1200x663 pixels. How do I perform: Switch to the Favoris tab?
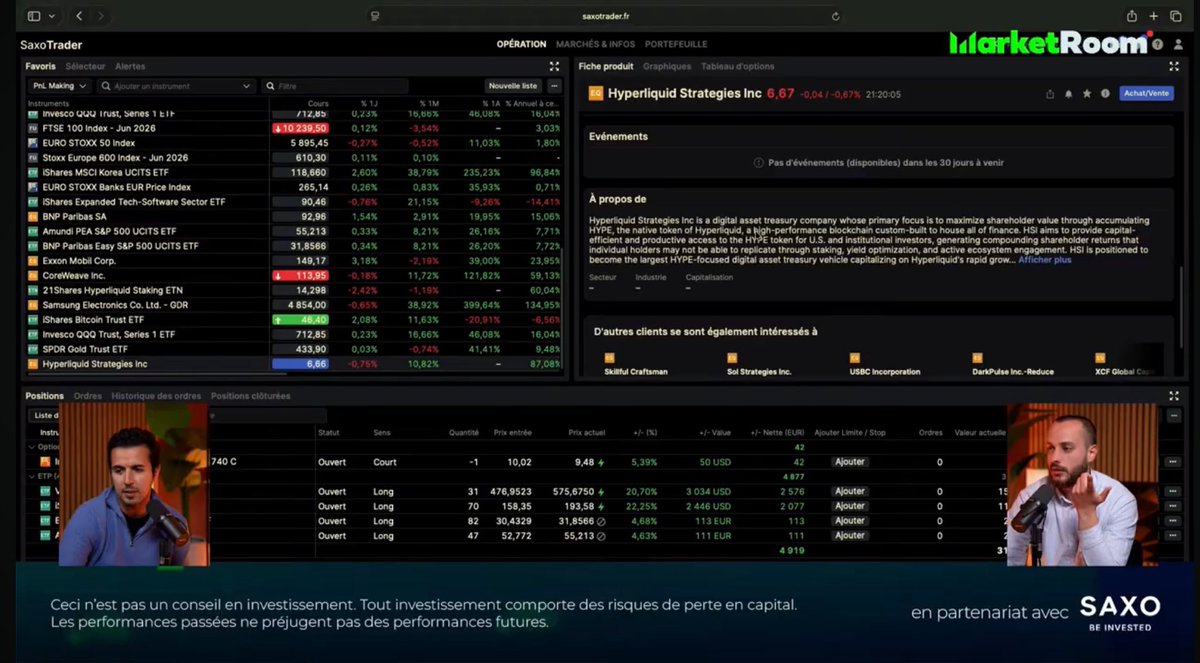pos(40,66)
